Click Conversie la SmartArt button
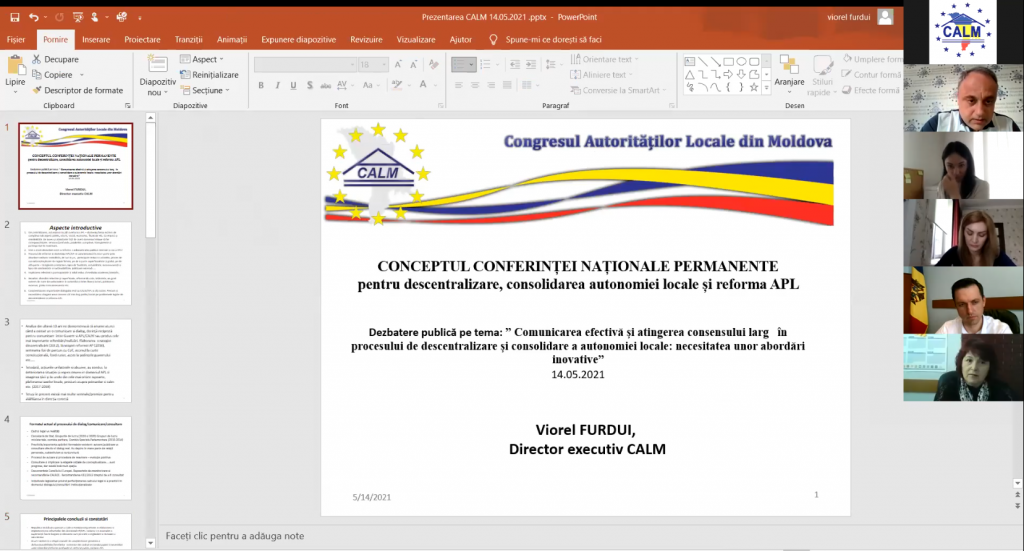 (x=619, y=90)
